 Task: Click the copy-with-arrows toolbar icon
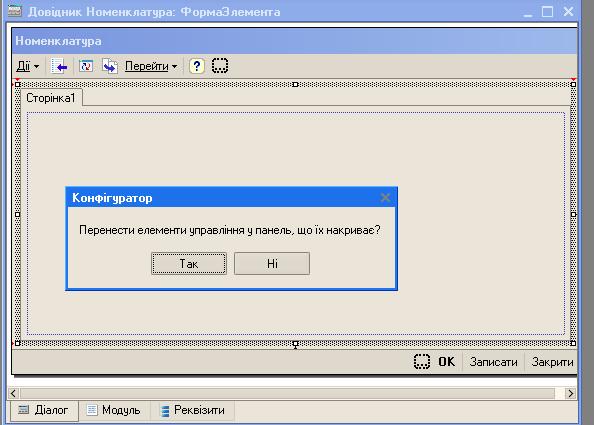point(110,66)
